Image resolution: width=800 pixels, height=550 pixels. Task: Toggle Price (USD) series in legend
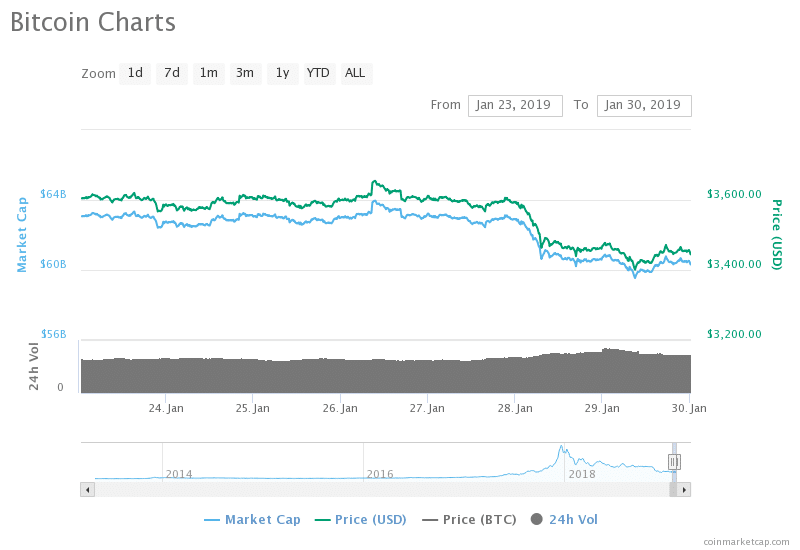coord(361,520)
